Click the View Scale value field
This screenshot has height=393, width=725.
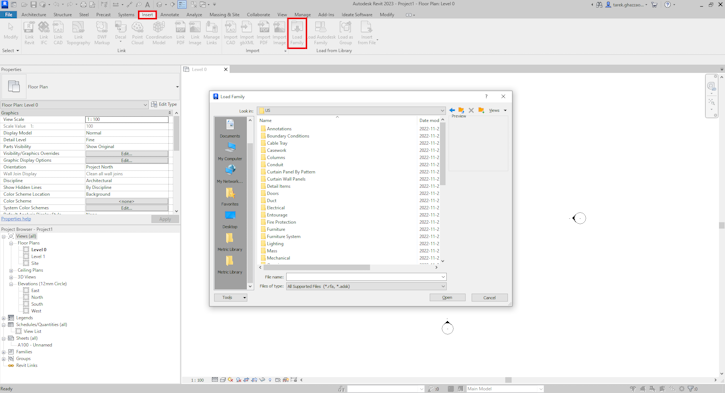(127, 119)
